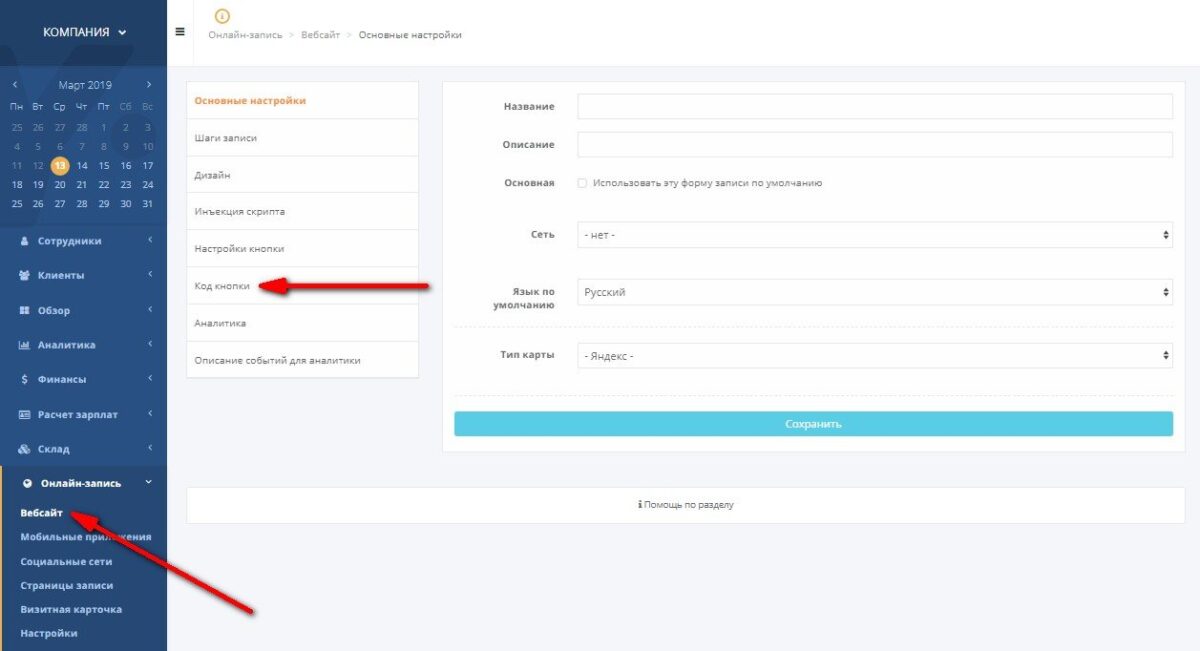Select date 20 in calendar

click(x=60, y=185)
